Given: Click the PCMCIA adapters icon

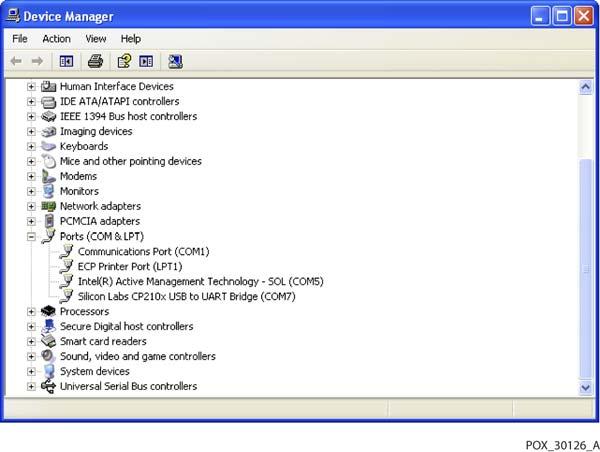Looking at the screenshot, I should [x=49, y=221].
